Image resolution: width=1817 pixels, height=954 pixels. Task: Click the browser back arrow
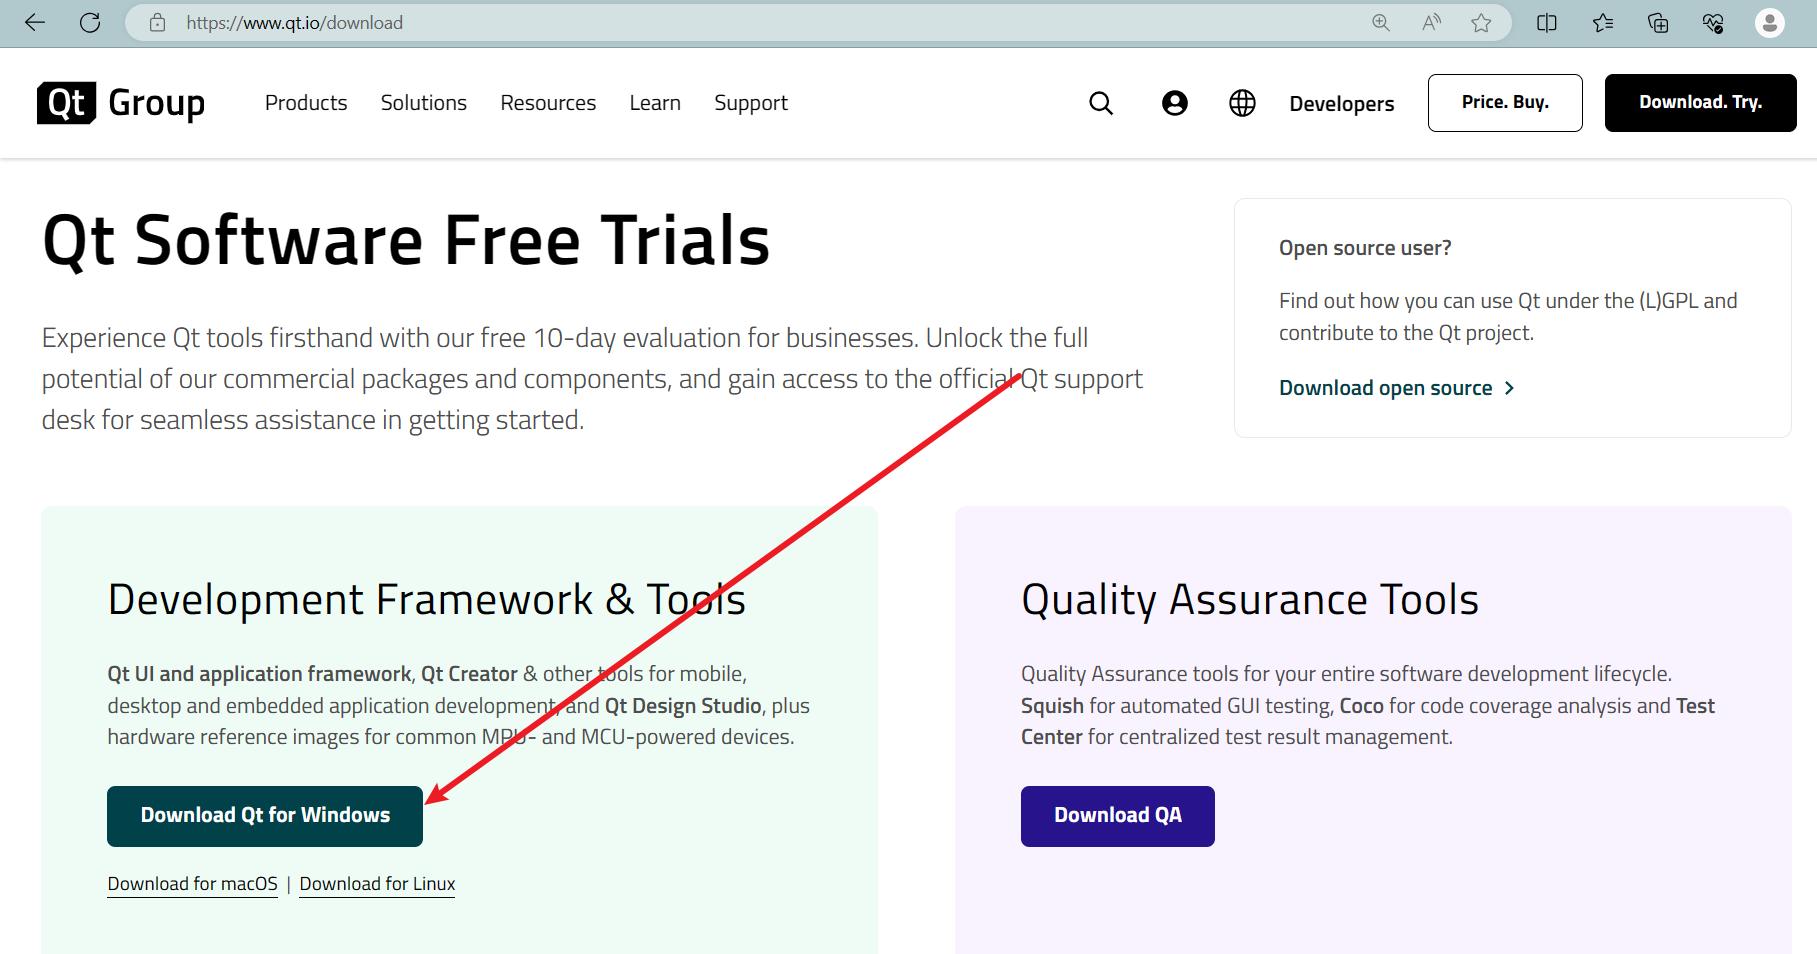[35, 22]
